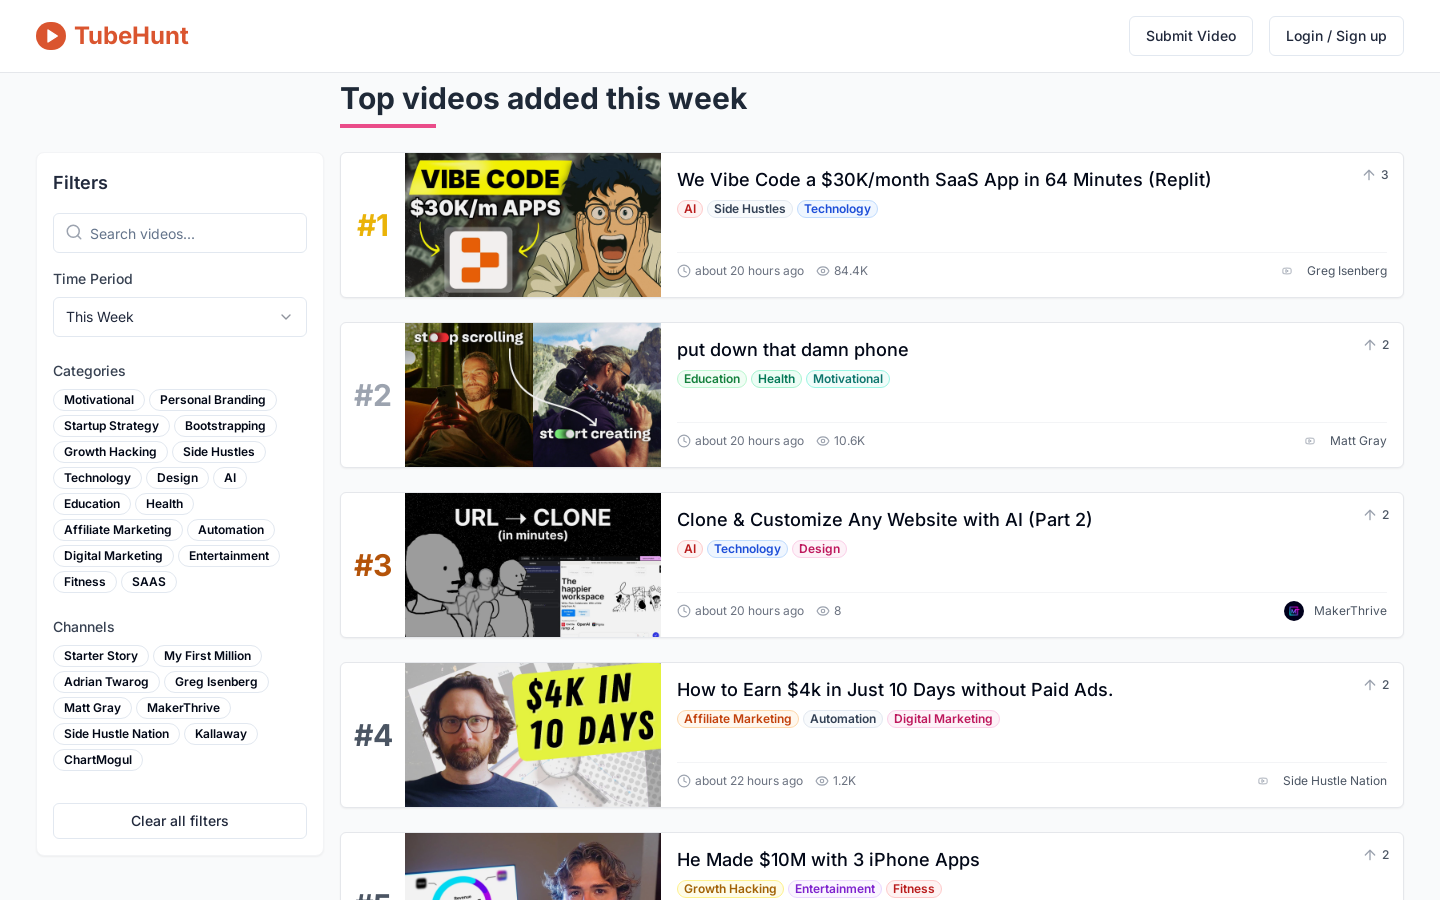The image size is (1440, 900).
Task: Open the URL to CLONE thumbnail
Action: 533,565
